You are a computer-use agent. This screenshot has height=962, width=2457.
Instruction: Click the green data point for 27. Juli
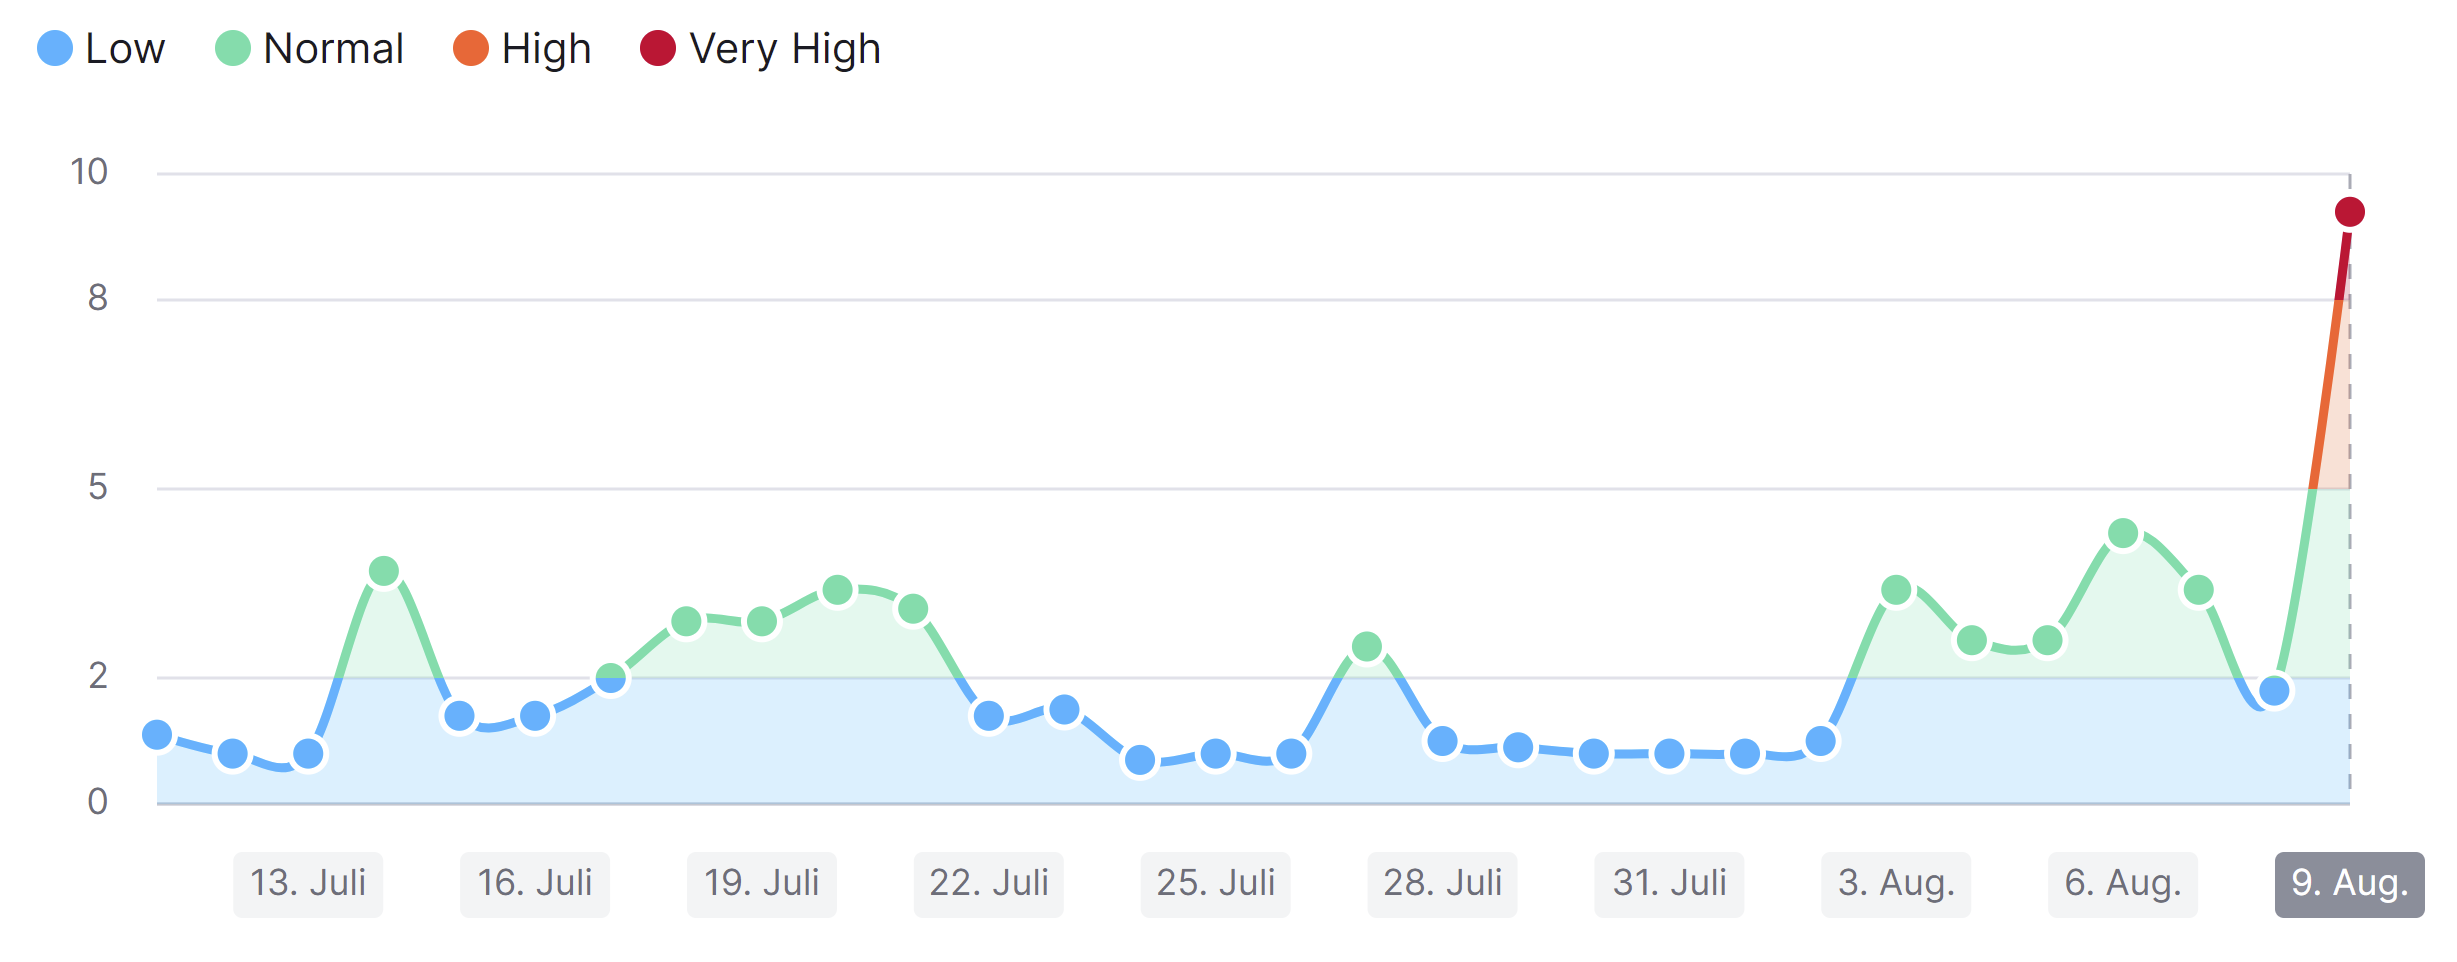(1367, 647)
